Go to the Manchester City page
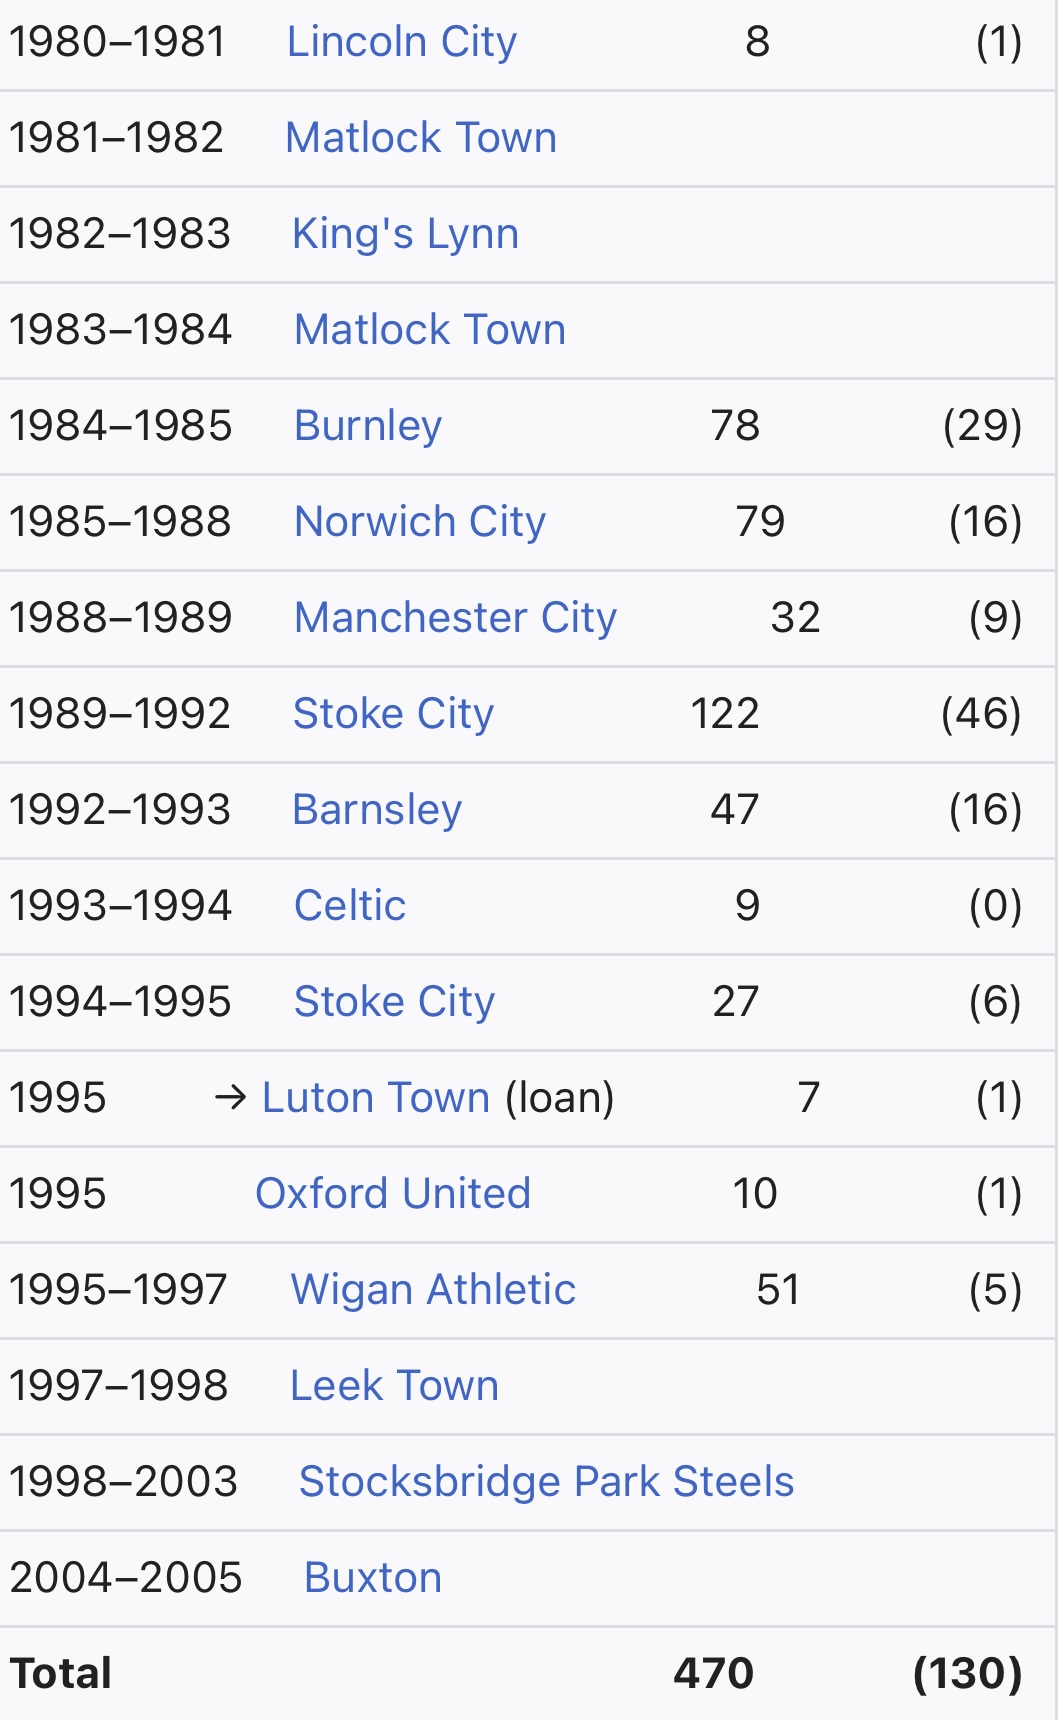Screen dimensions: 1063x1720 455,618
